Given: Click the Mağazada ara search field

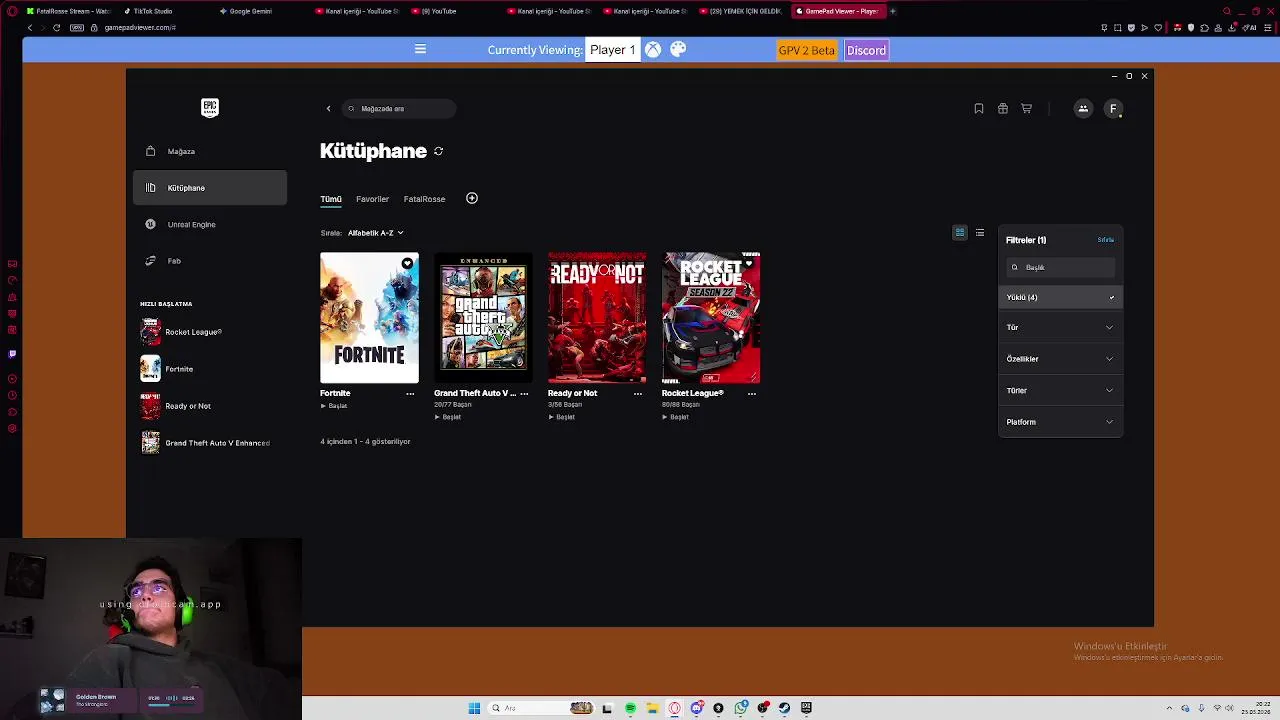Looking at the screenshot, I should coord(398,108).
